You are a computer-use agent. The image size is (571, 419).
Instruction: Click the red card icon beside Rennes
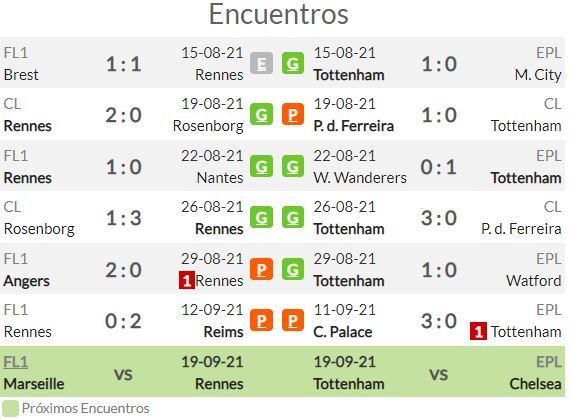tap(187, 280)
